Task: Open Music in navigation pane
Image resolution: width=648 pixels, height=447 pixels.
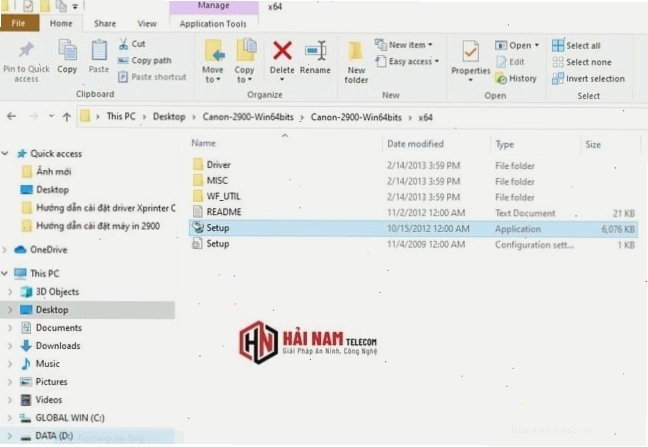Action: [x=40, y=364]
